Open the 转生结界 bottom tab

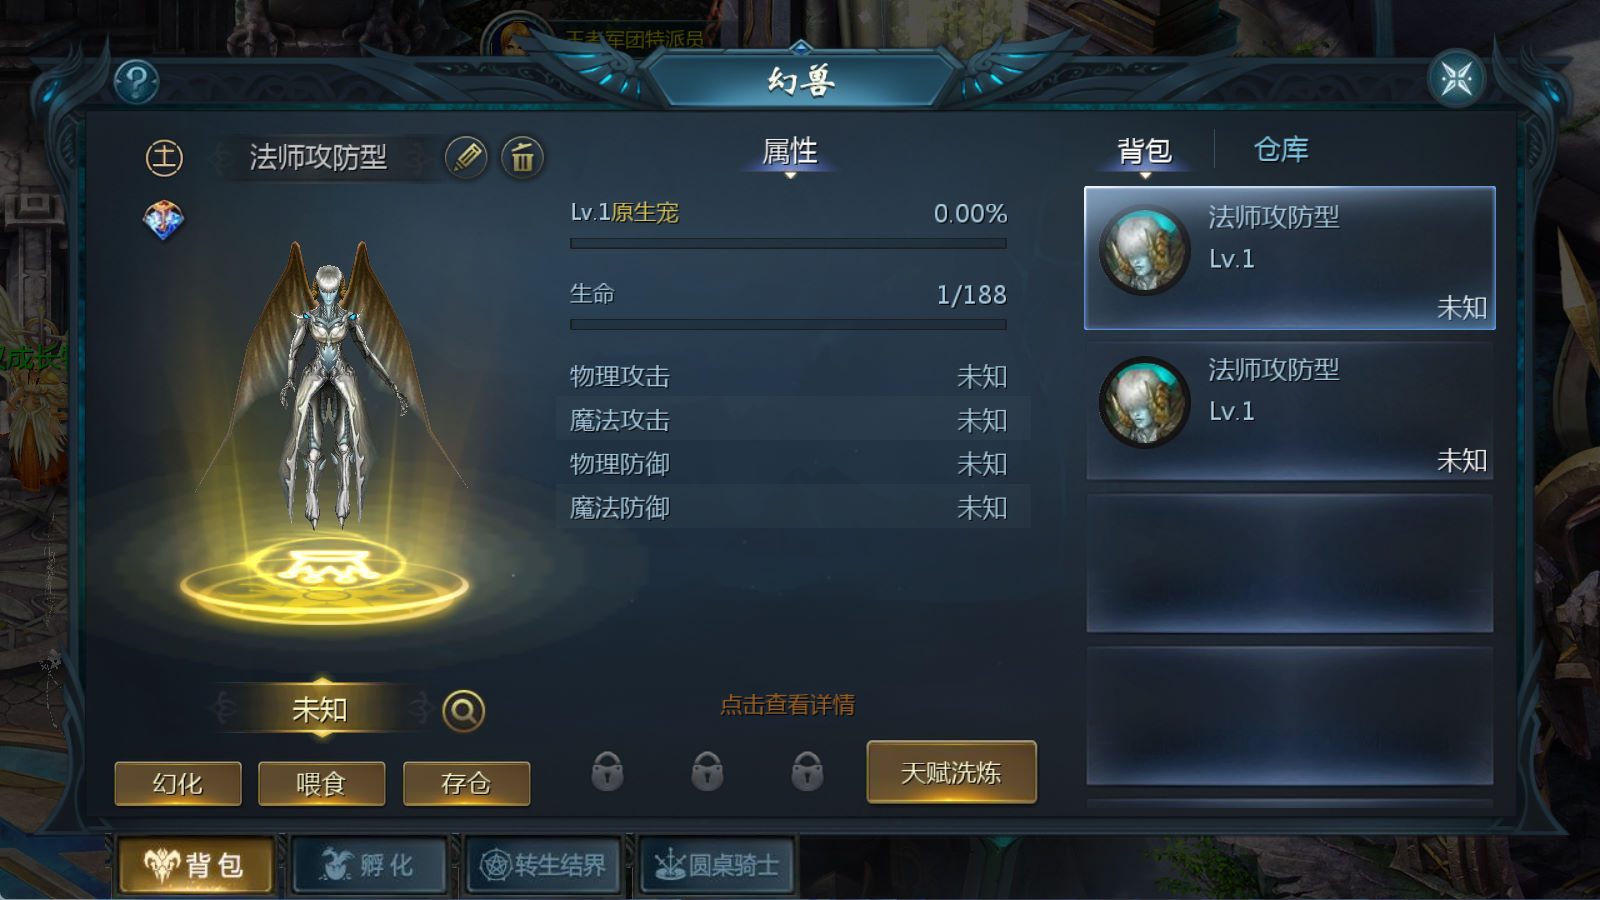[544, 865]
